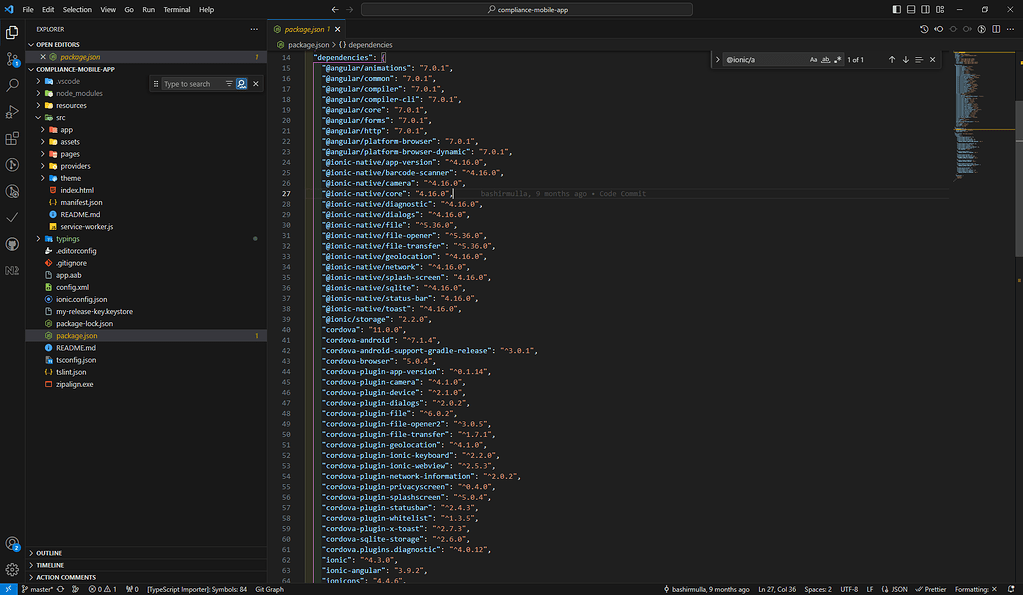Click the master branch in the status bar

(38, 588)
